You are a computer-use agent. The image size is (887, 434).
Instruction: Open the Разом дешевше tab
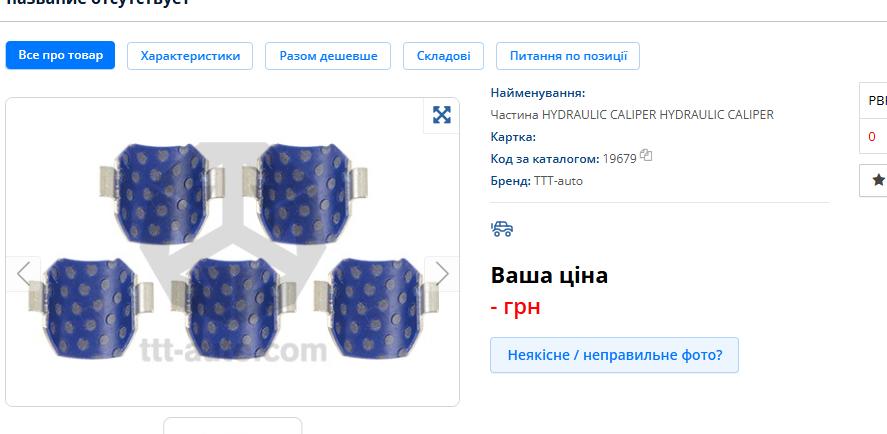pyautogui.click(x=328, y=56)
